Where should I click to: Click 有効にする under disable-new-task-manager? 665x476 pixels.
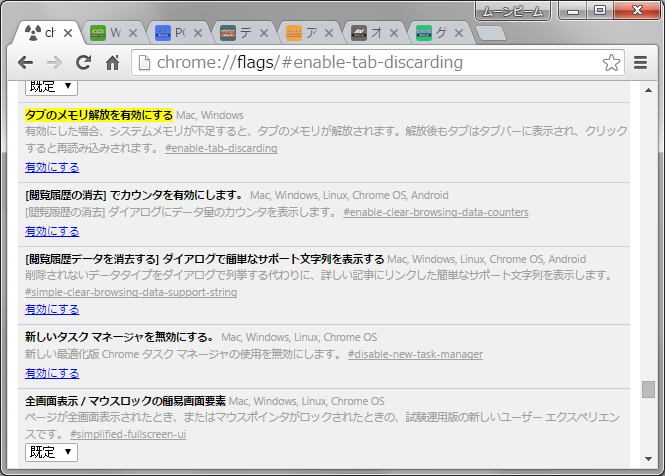52,373
